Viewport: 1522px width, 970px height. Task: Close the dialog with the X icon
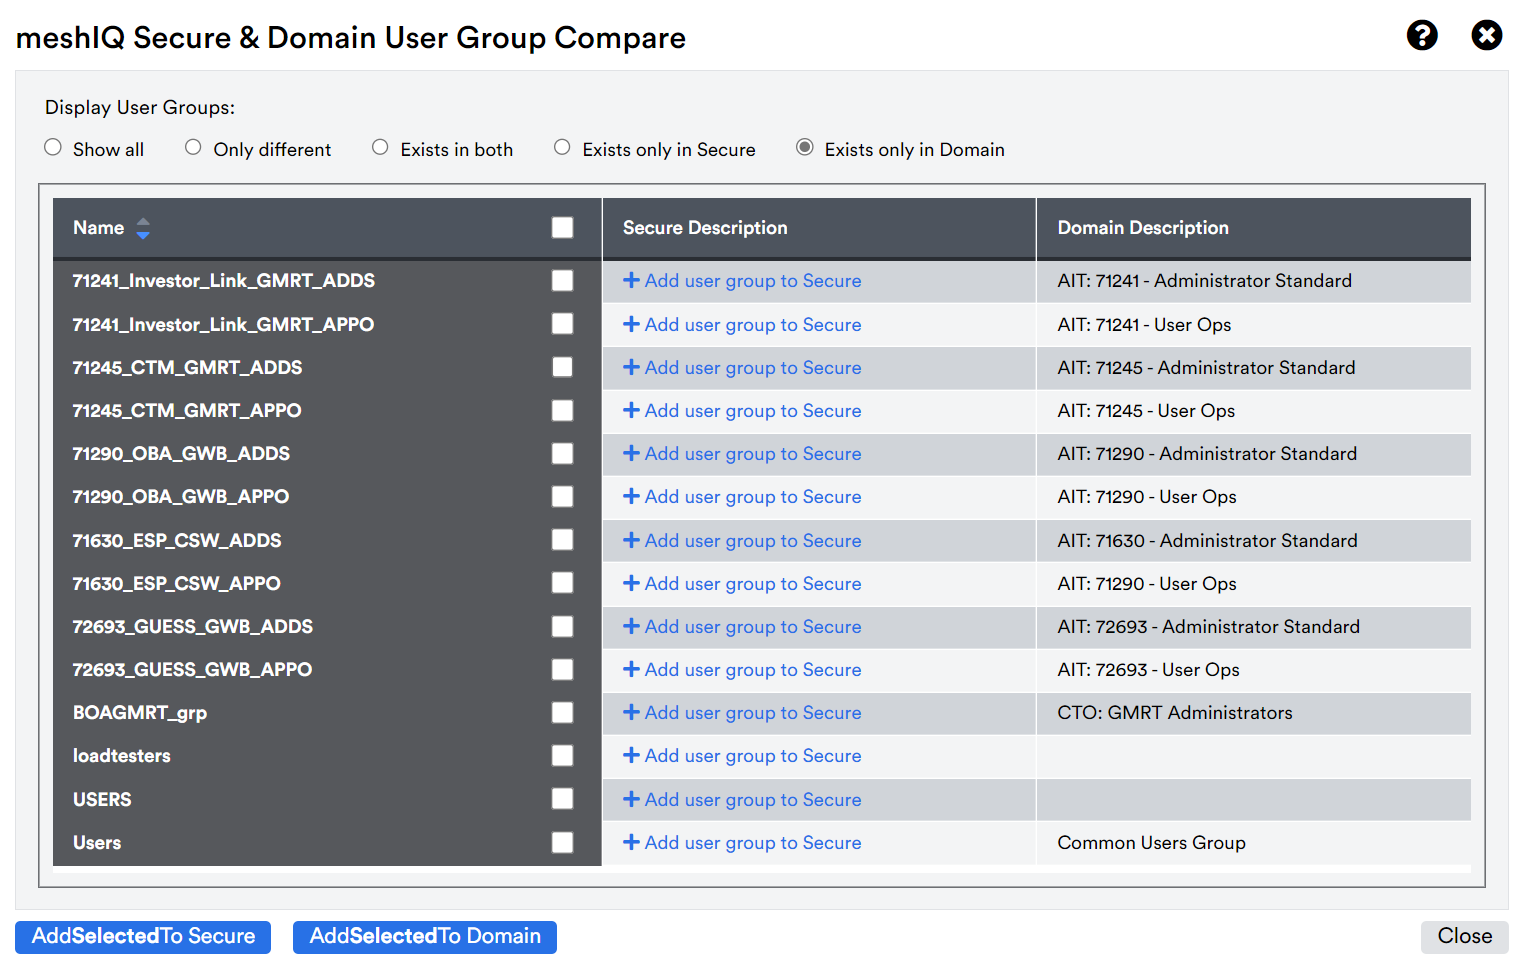(x=1486, y=36)
